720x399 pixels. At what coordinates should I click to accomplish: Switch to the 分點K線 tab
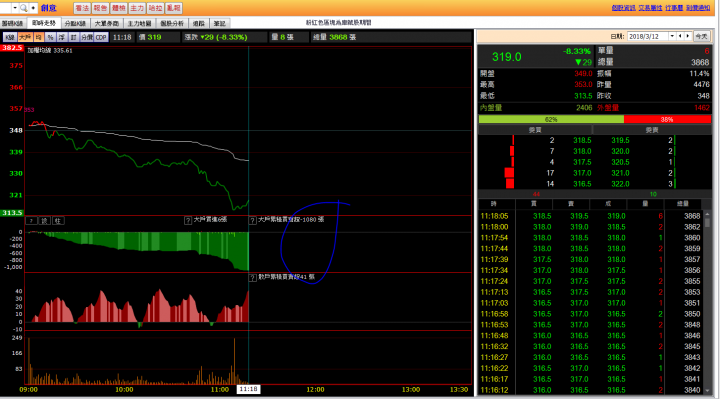click(x=75, y=23)
